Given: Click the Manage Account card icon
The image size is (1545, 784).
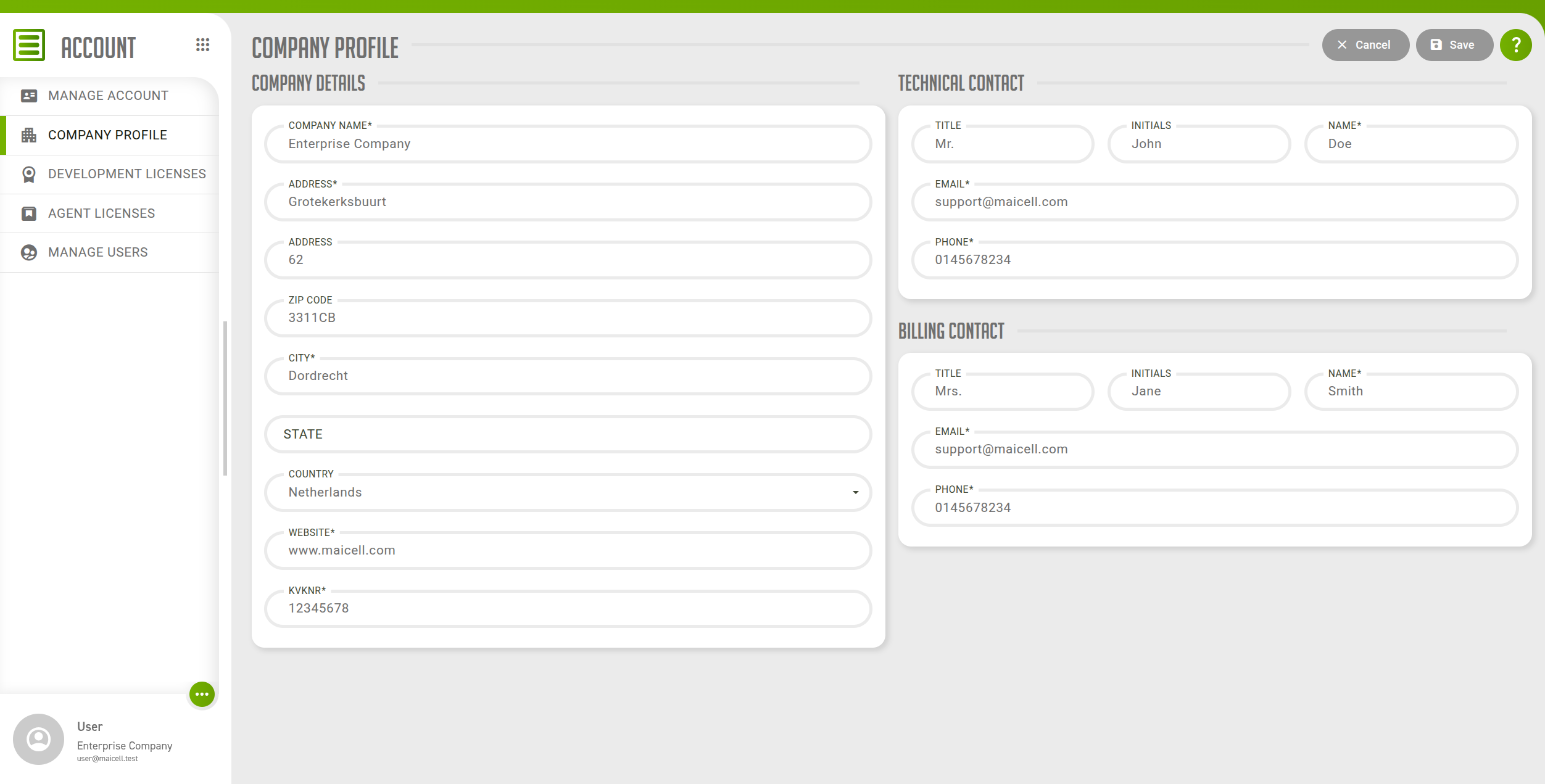Looking at the screenshot, I should [29, 96].
